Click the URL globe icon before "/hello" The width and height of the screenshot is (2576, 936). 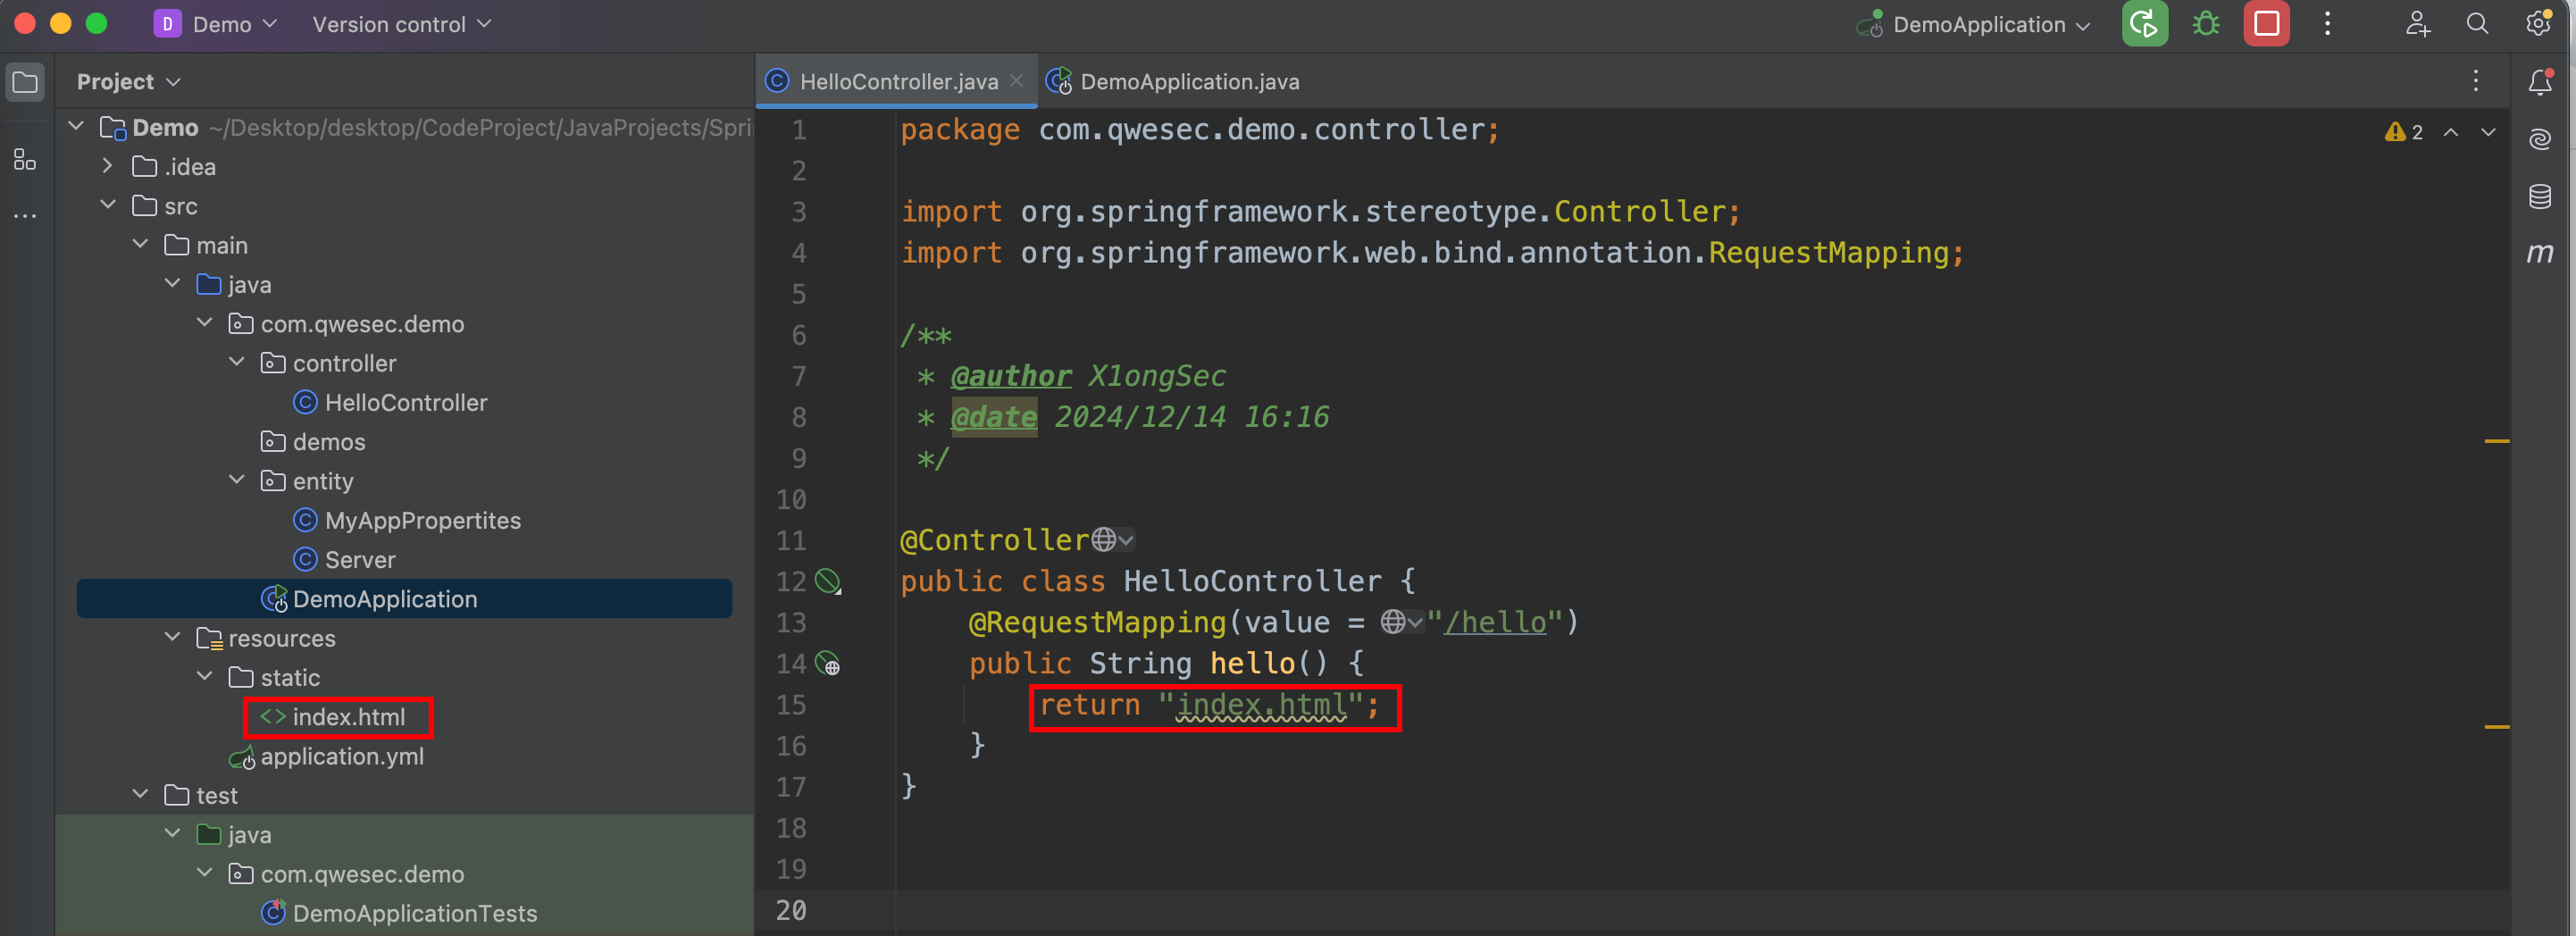1402,622
